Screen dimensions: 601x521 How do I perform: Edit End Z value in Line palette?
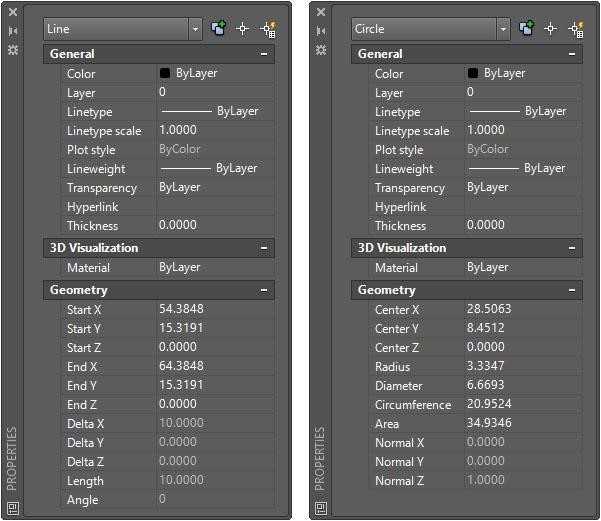click(x=215, y=404)
